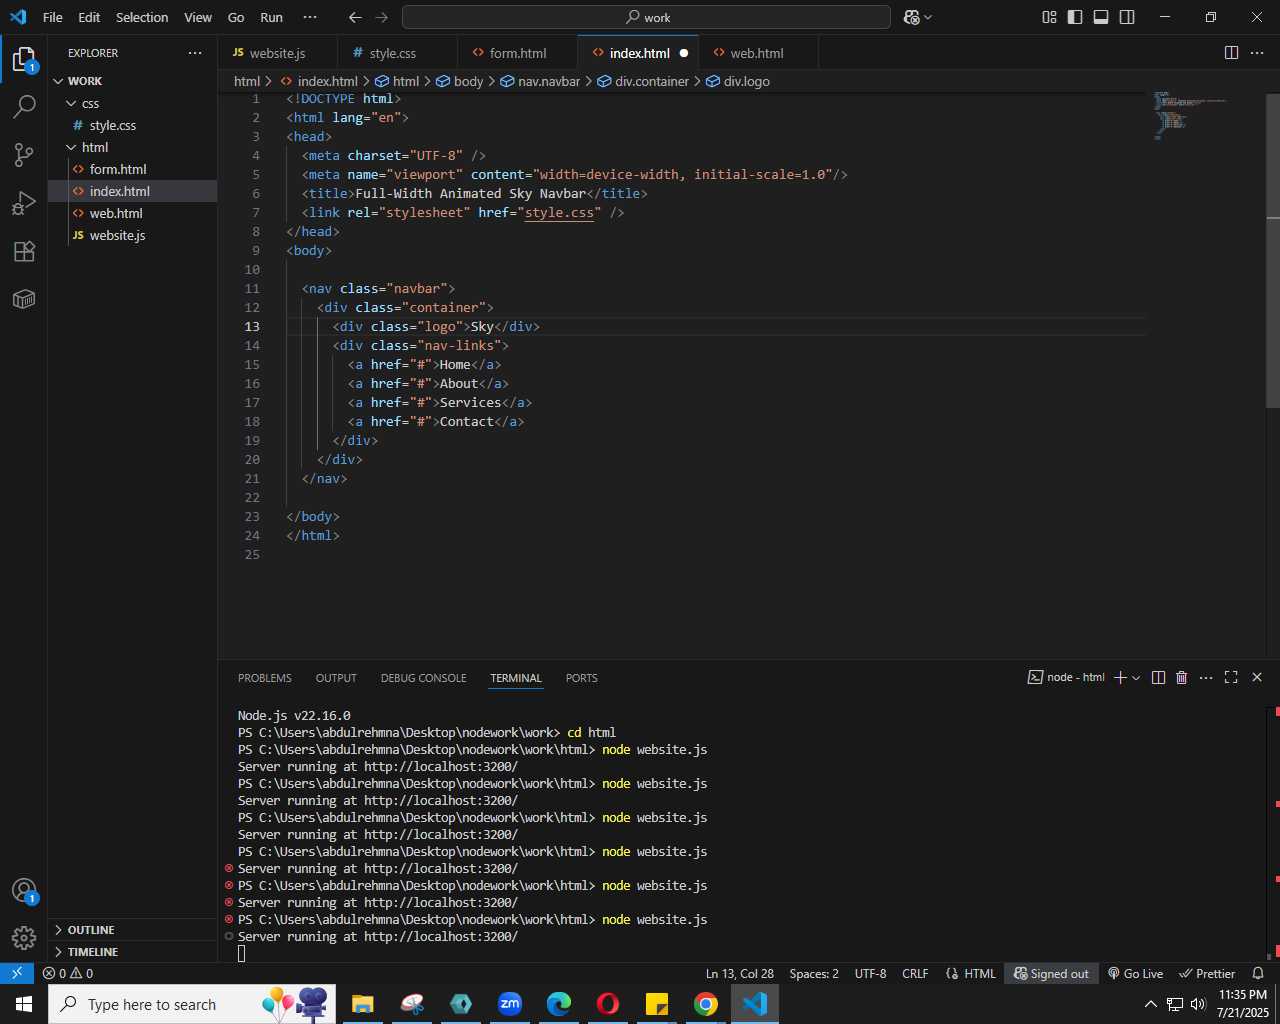Viewport: 1280px width, 1024px height.
Task: Open the View menu
Action: pos(198,17)
